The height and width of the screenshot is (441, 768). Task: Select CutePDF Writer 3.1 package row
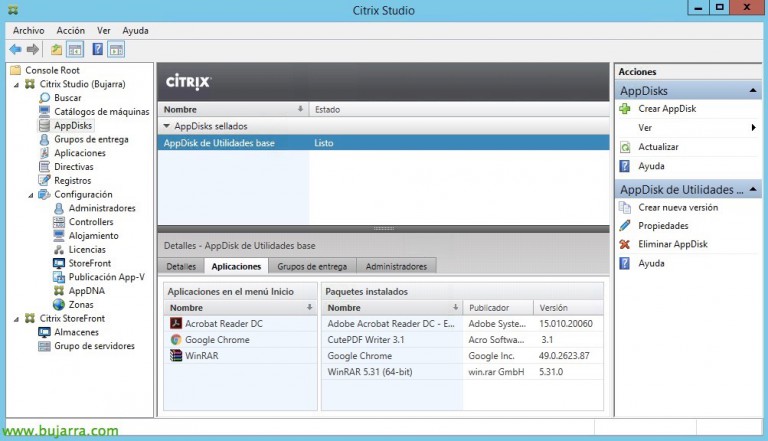point(462,340)
